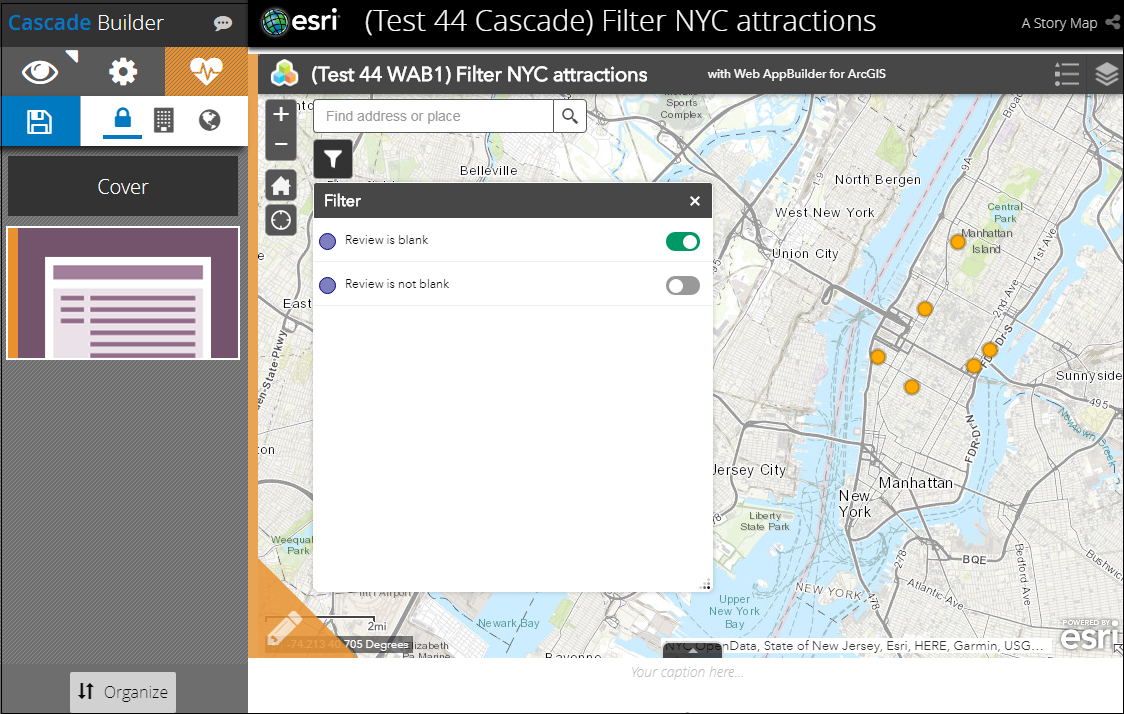The height and width of the screenshot is (714, 1124).
Task: Click the Cascade Builder title
Action: [x=86, y=23]
